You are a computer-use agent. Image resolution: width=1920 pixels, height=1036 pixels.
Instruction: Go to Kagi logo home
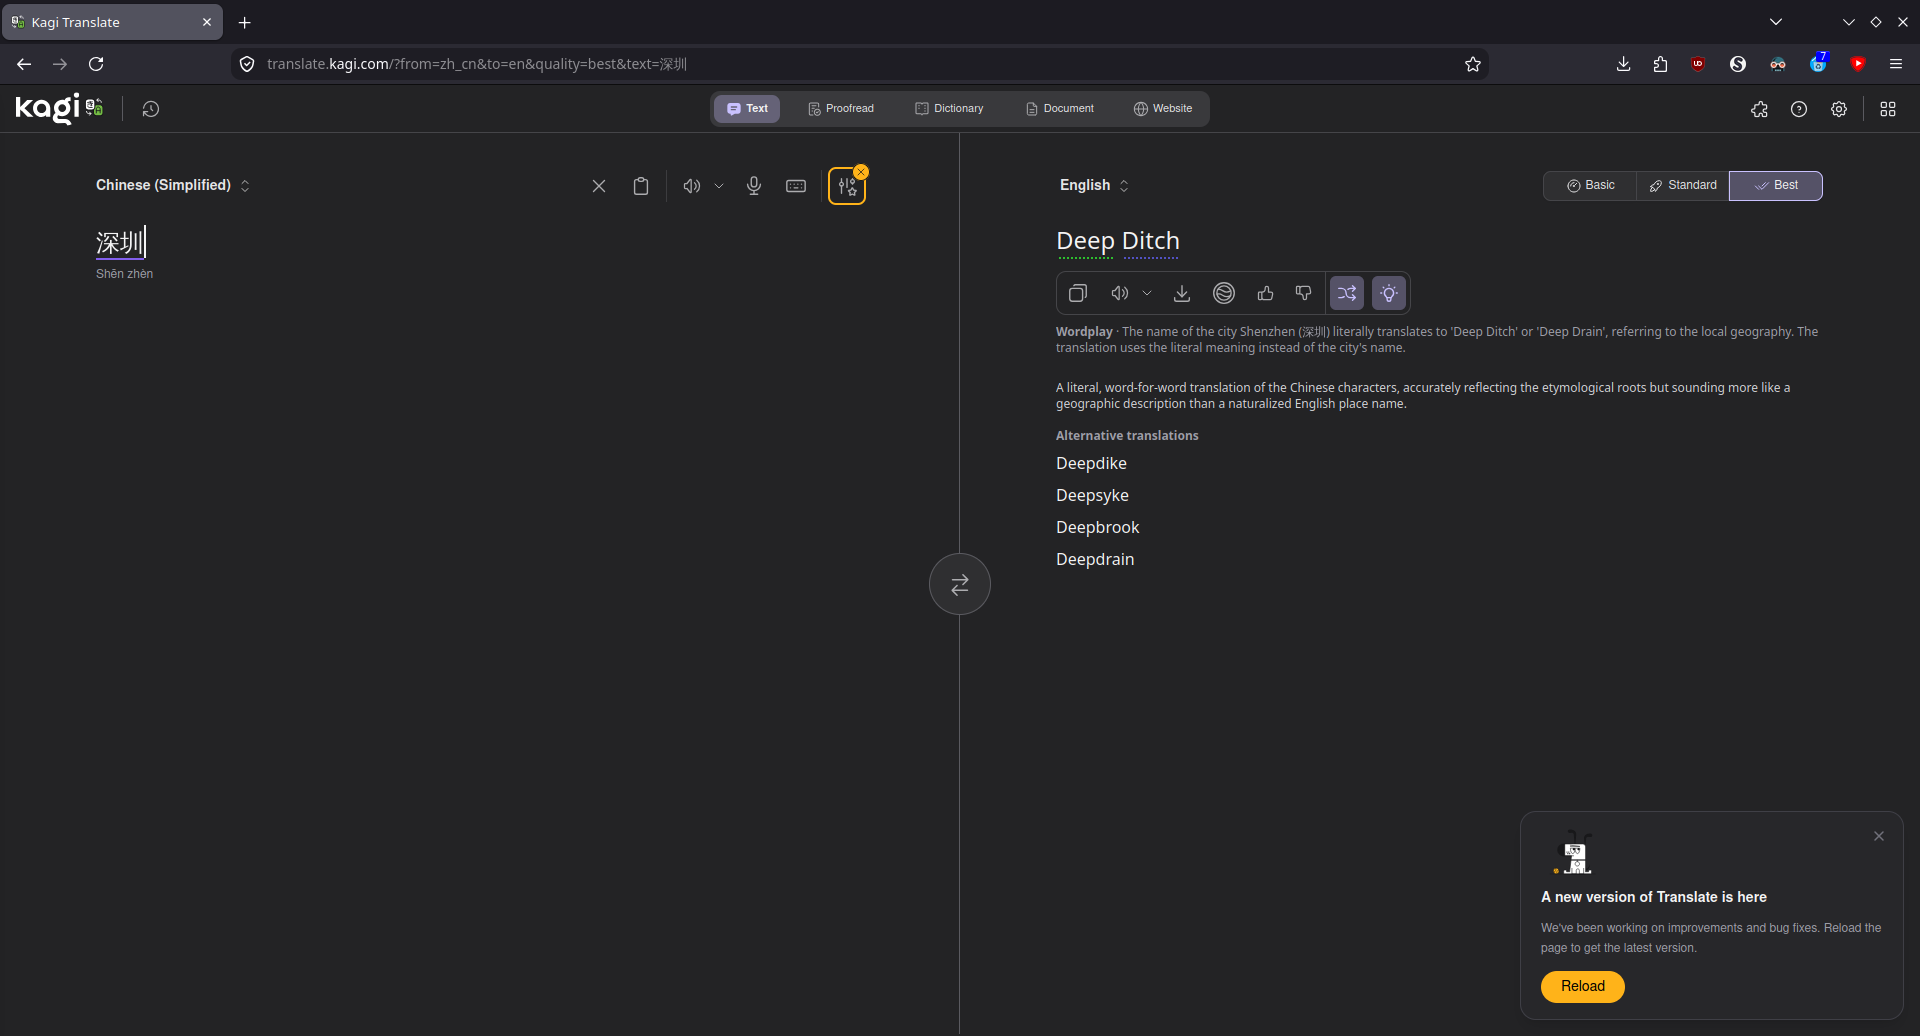click(59, 108)
